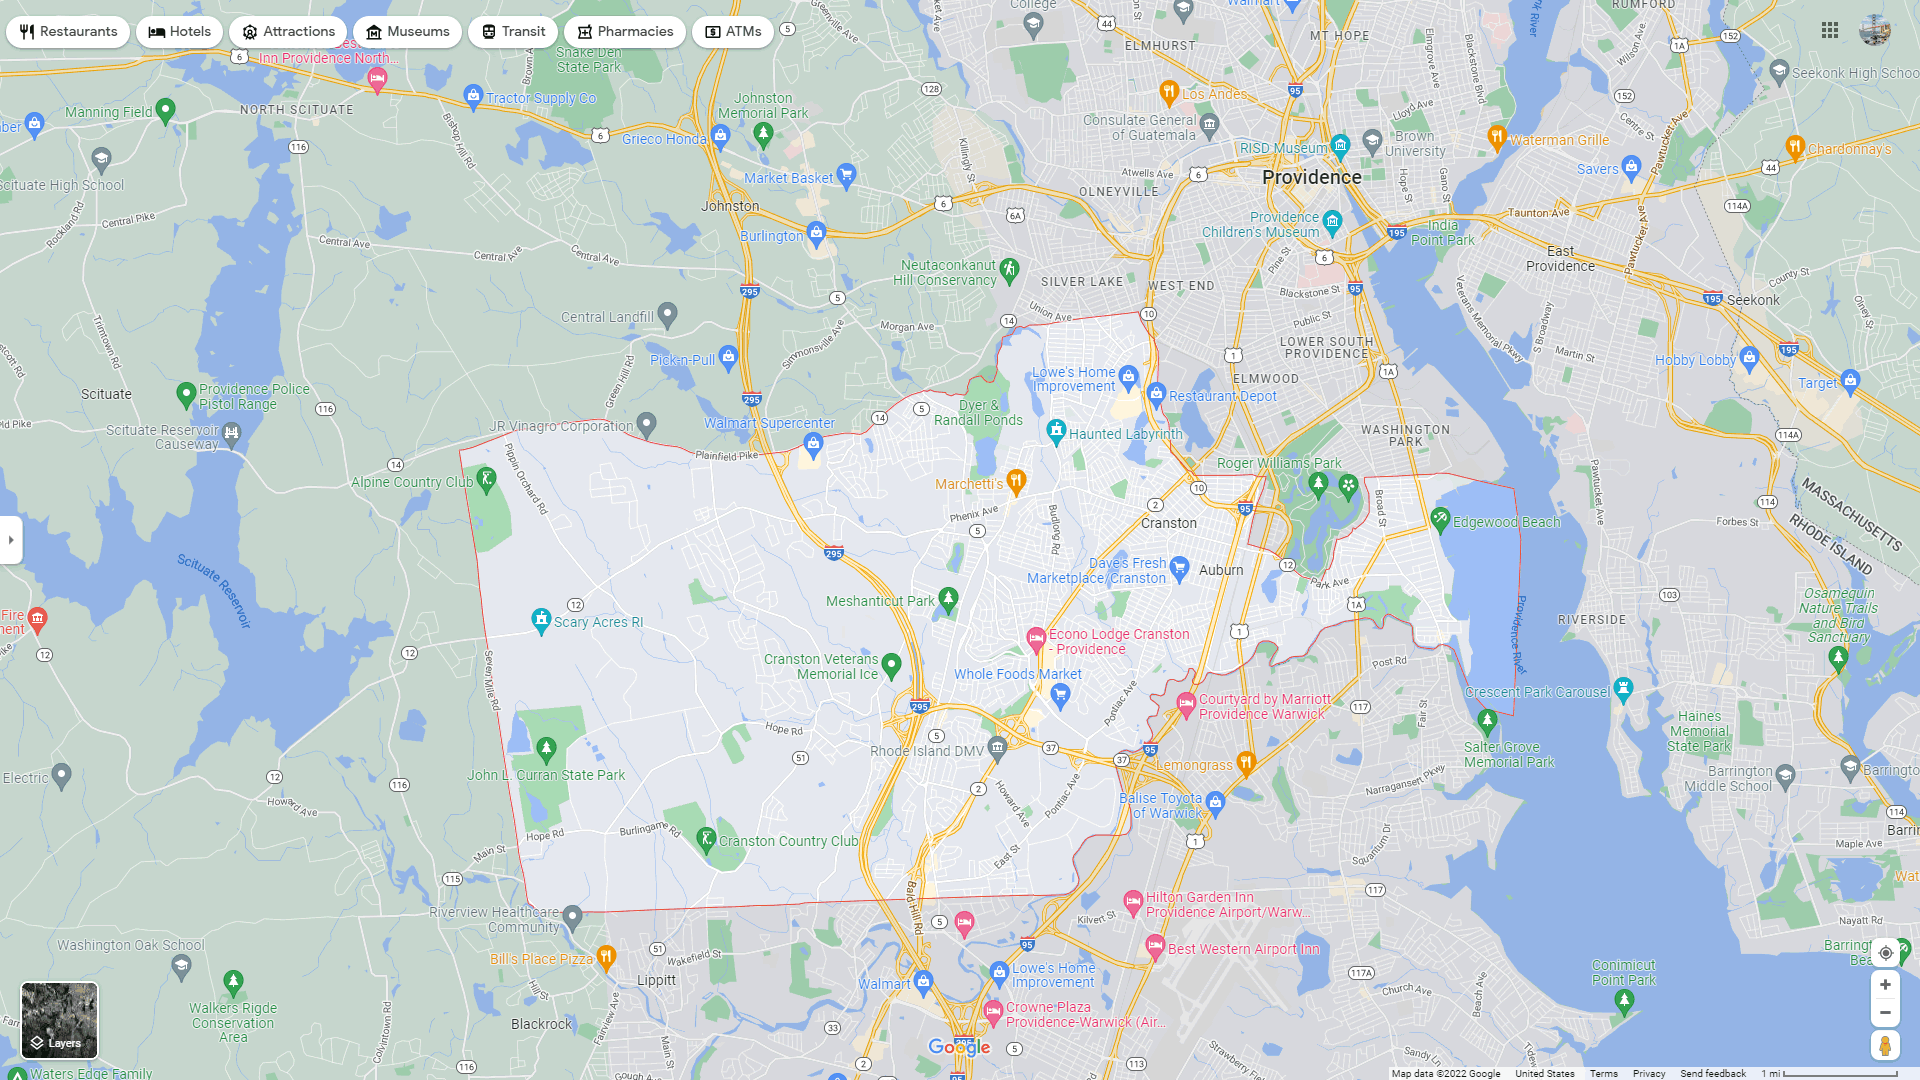
Task: Select Bill's Place Pizza pin
Action: coord(606,958)
